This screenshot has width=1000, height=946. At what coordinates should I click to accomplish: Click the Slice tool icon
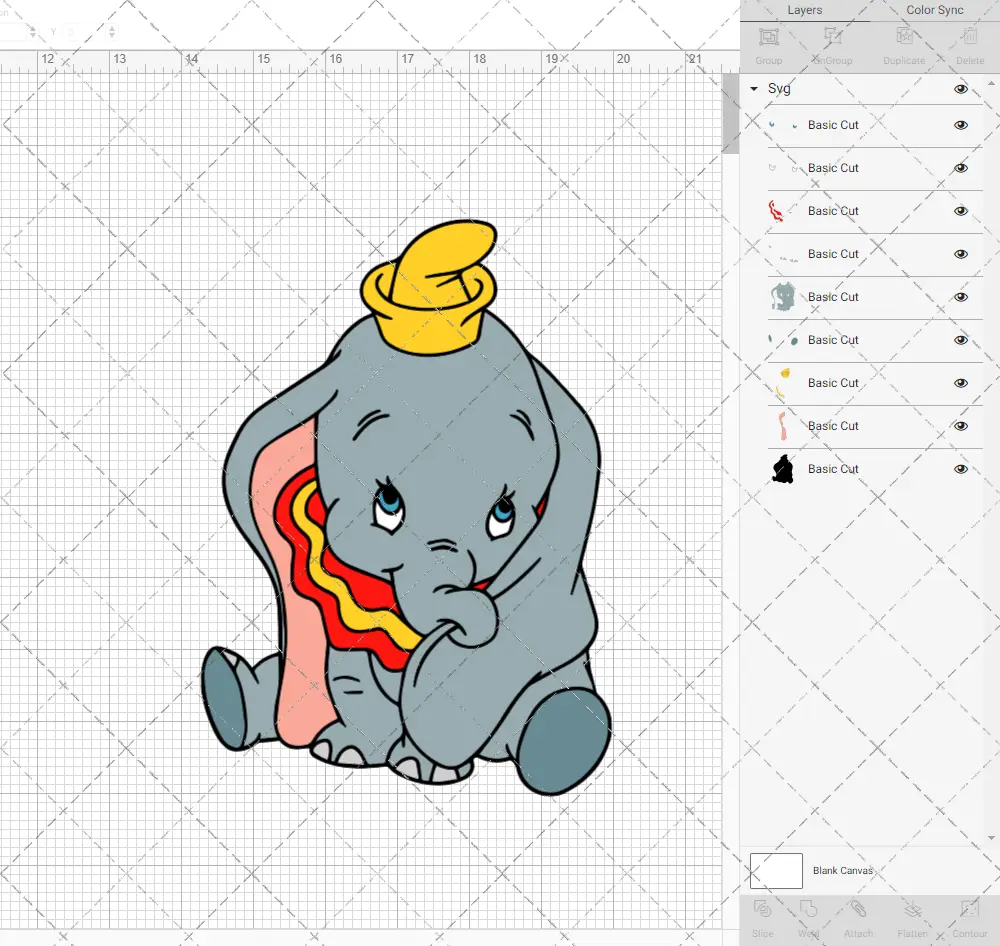tap(763, 909)
